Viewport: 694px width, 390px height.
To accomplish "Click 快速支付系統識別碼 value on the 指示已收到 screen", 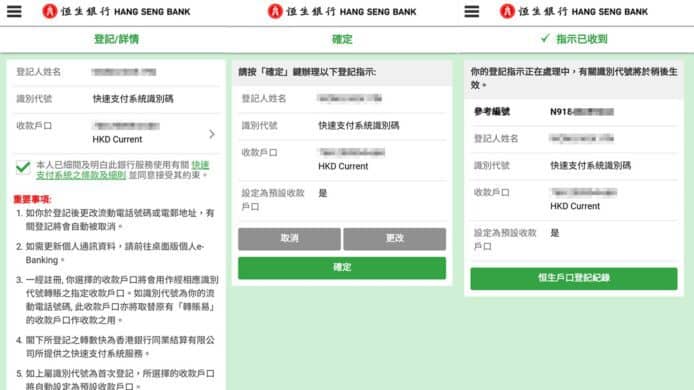I will pos(590,166).
